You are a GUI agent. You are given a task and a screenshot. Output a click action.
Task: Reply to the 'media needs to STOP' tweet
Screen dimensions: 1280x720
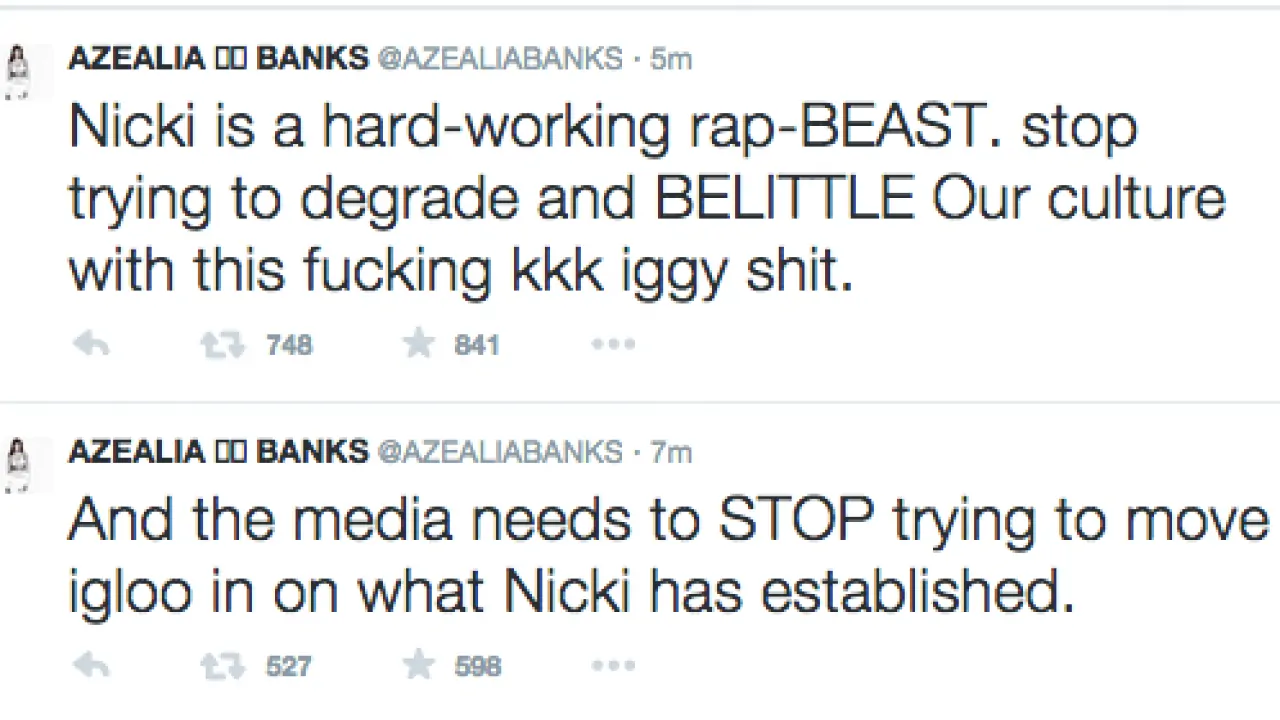pyautogui.click(x=92, y=666)
